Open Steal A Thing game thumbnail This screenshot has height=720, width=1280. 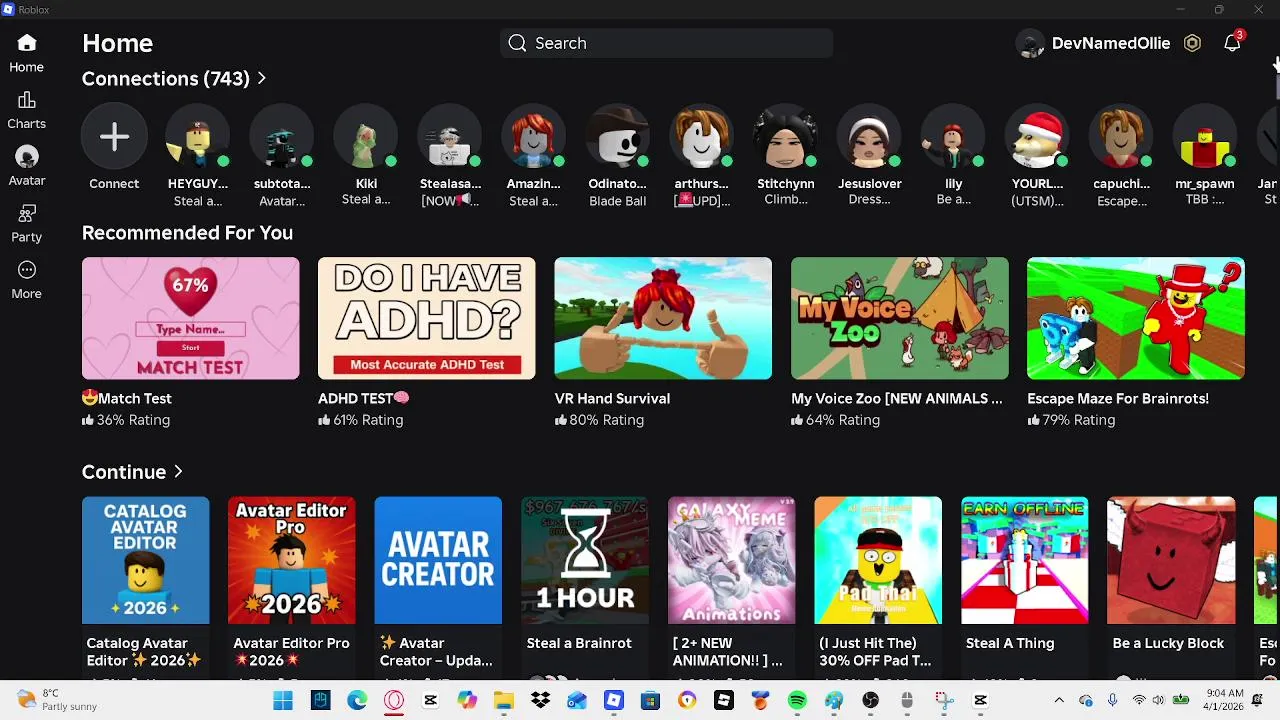point(1025,560)
